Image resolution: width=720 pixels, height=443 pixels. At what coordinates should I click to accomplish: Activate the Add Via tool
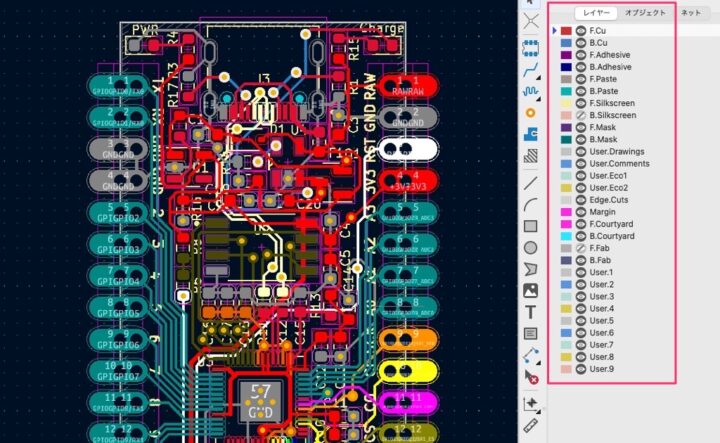point(531,113)
